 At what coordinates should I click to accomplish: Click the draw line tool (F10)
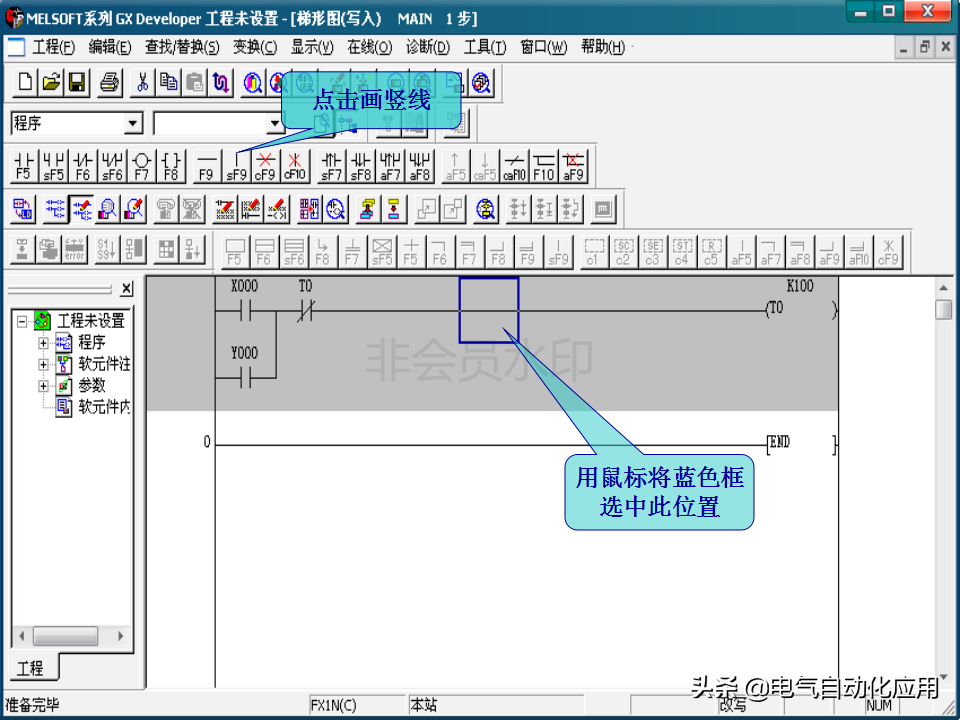pos(544,166)
